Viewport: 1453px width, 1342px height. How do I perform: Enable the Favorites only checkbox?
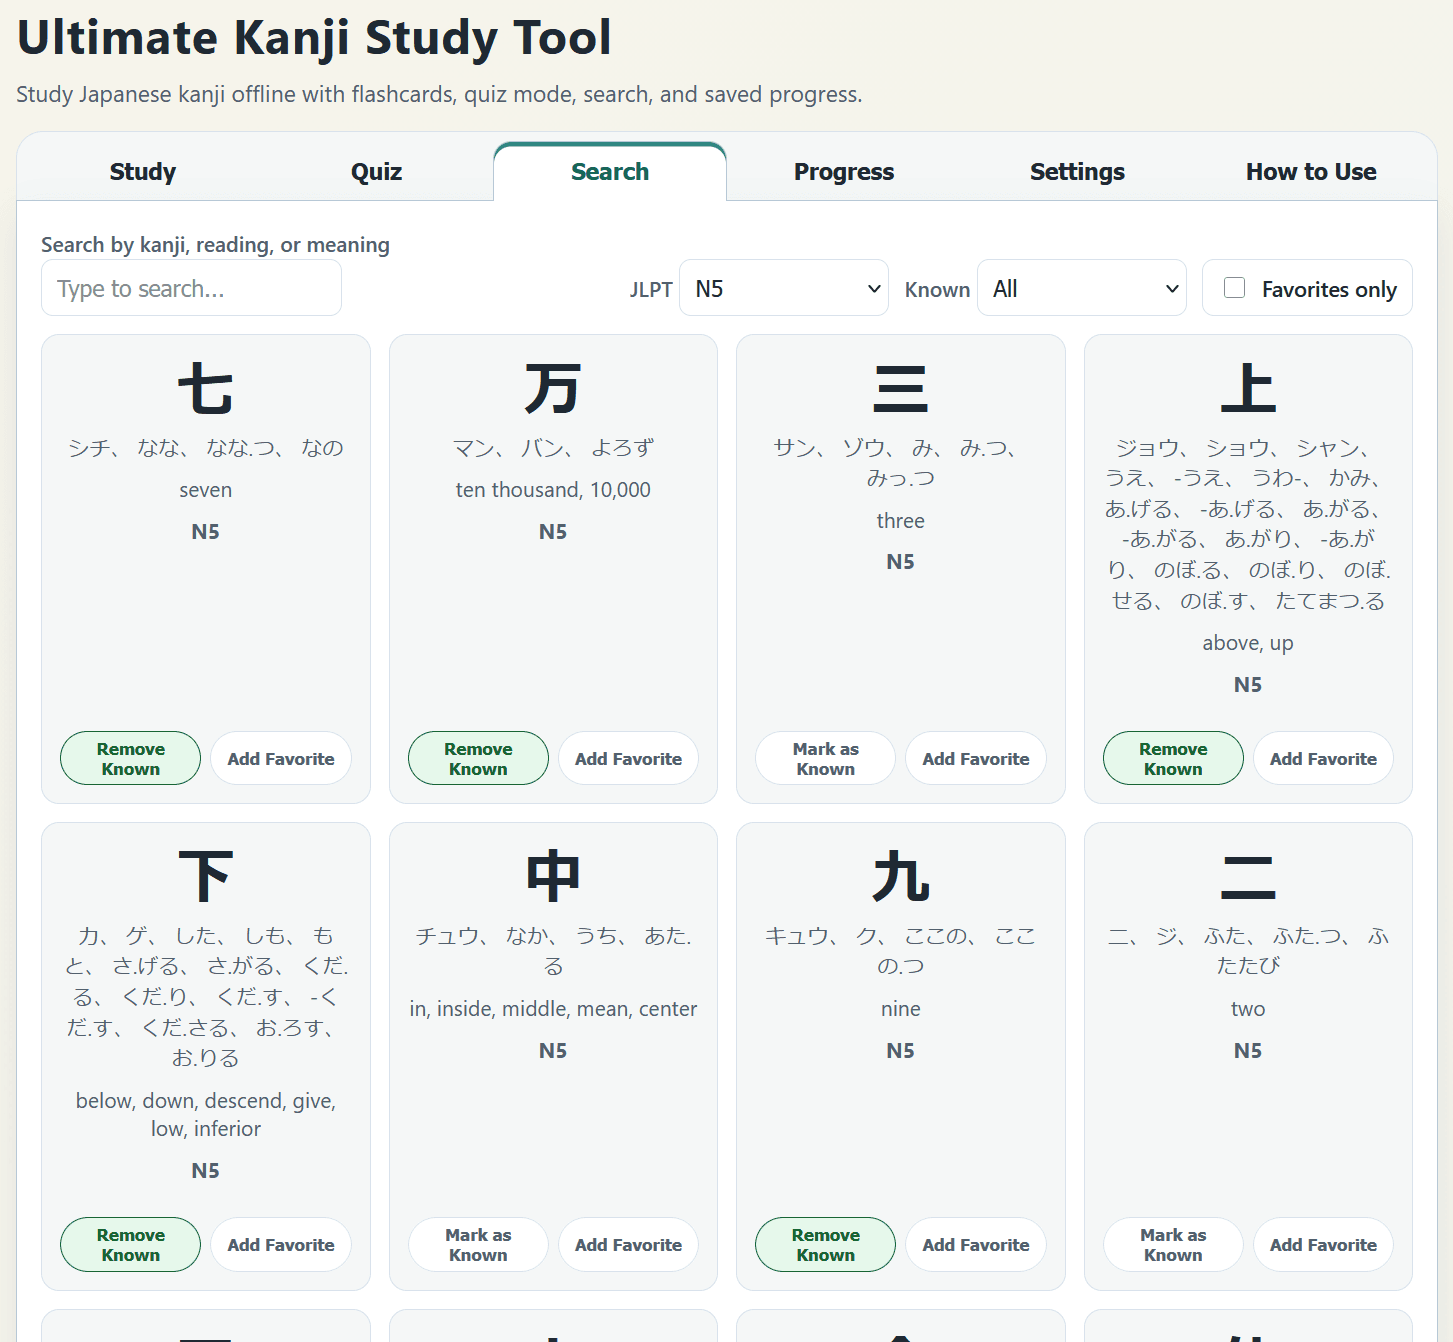(x=1235, y=288)
